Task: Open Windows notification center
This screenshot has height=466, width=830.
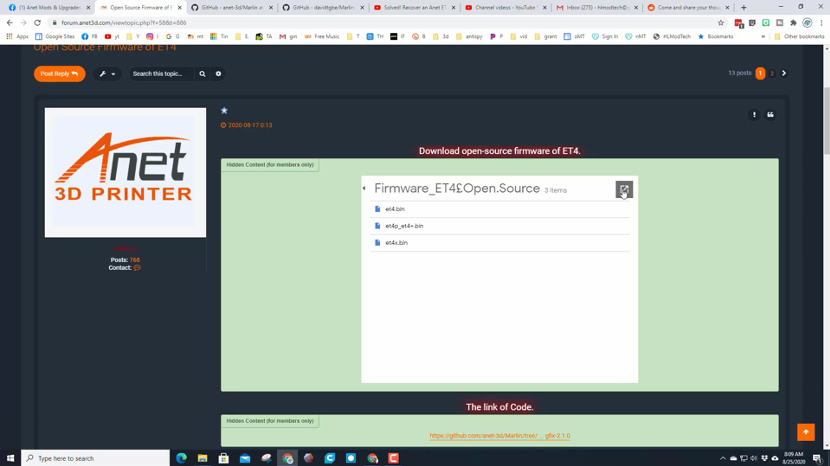Action: click(x=817, y=458)
